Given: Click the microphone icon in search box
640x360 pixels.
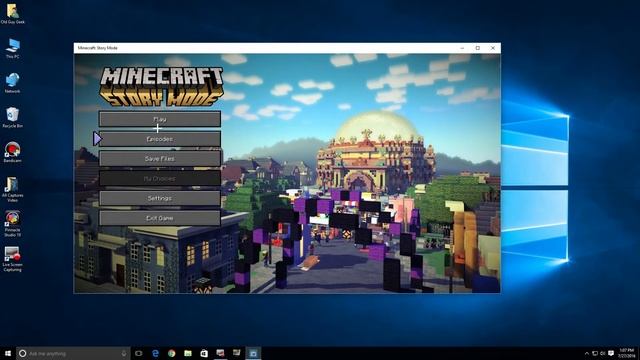Looking at the screenshot, I should tap(124, 353).
